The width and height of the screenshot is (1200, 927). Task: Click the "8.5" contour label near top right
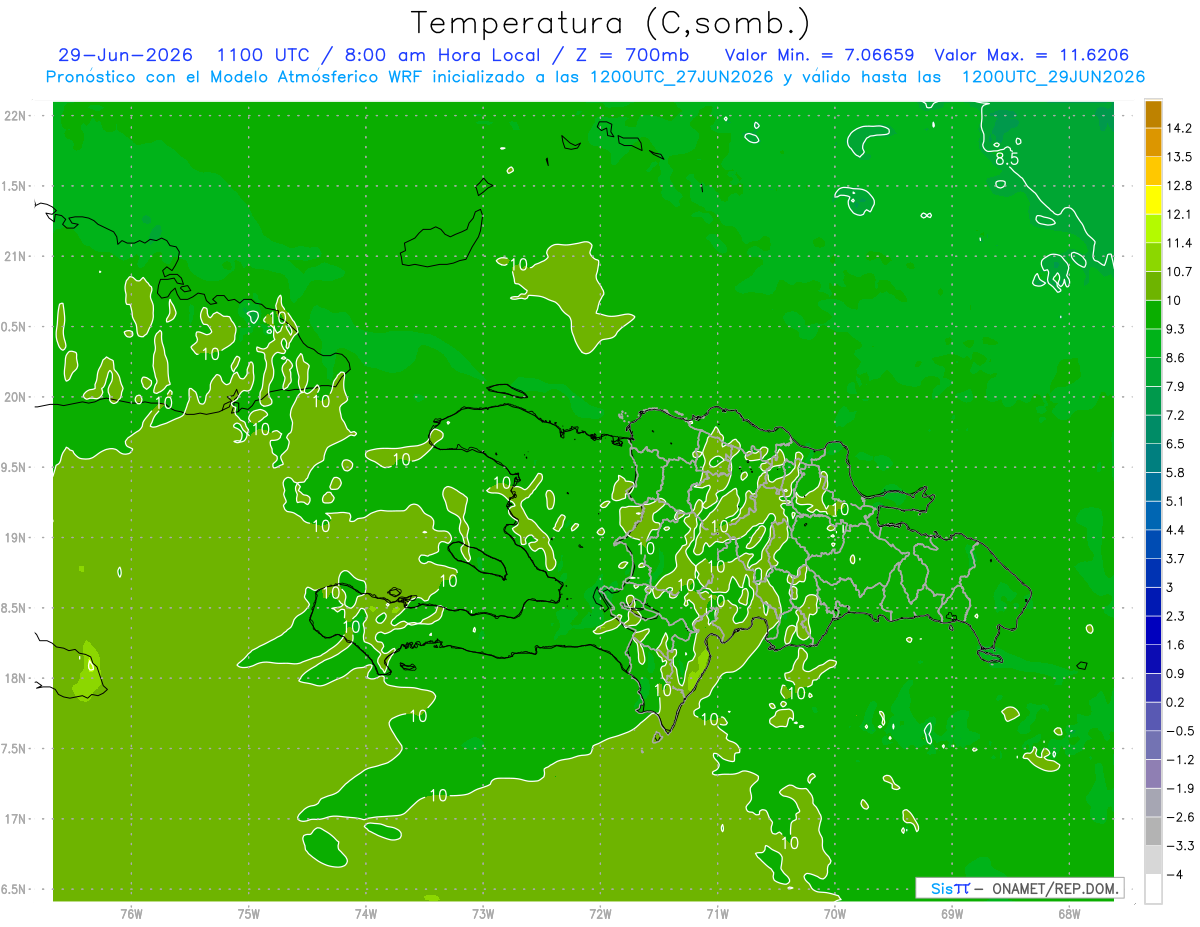1007,159
